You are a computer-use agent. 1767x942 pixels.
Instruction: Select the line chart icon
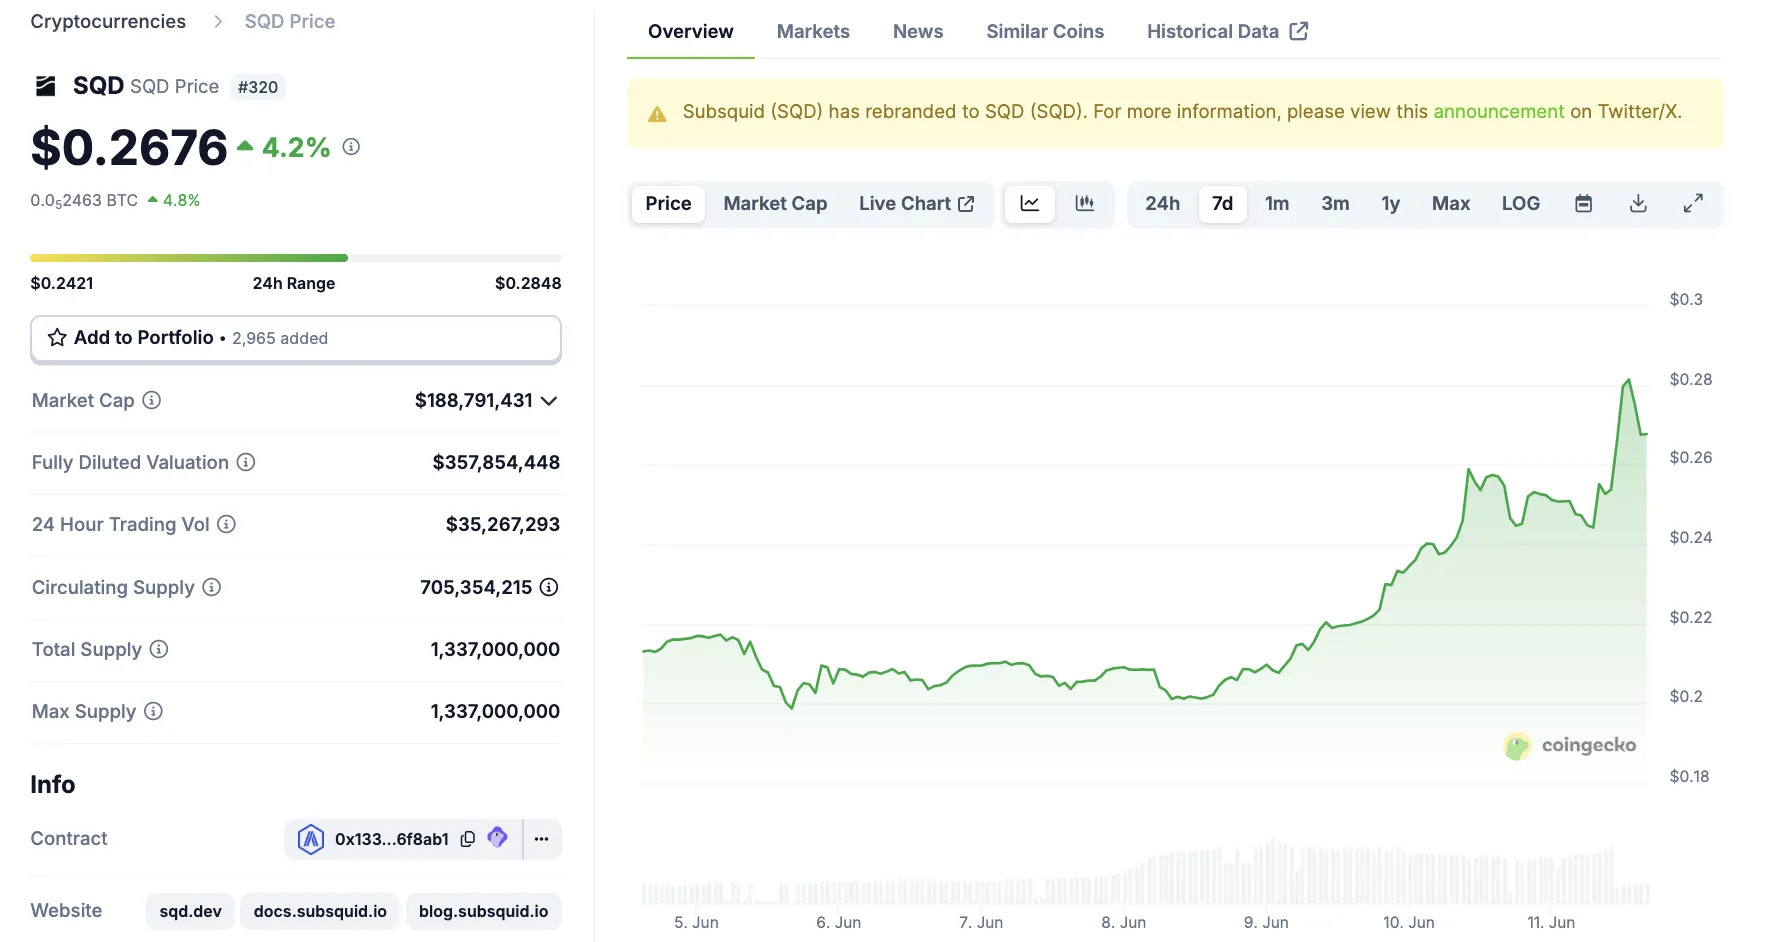[1030, 203]
